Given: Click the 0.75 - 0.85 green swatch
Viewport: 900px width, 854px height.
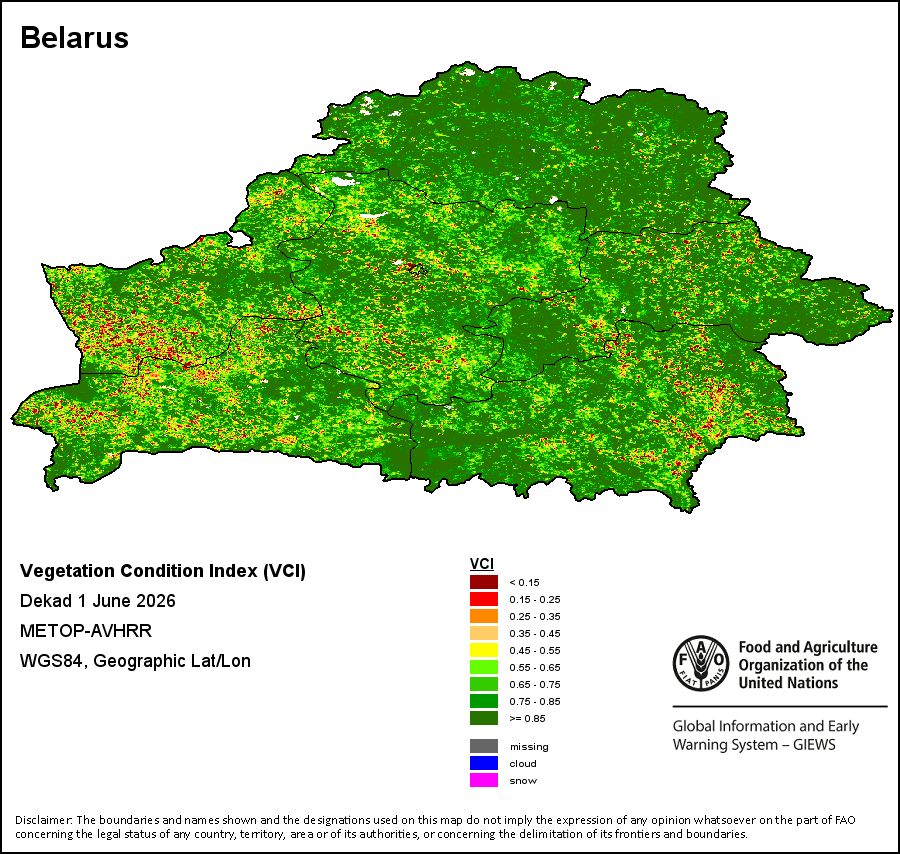Looking at the screenshot, I should coord(484,701).
